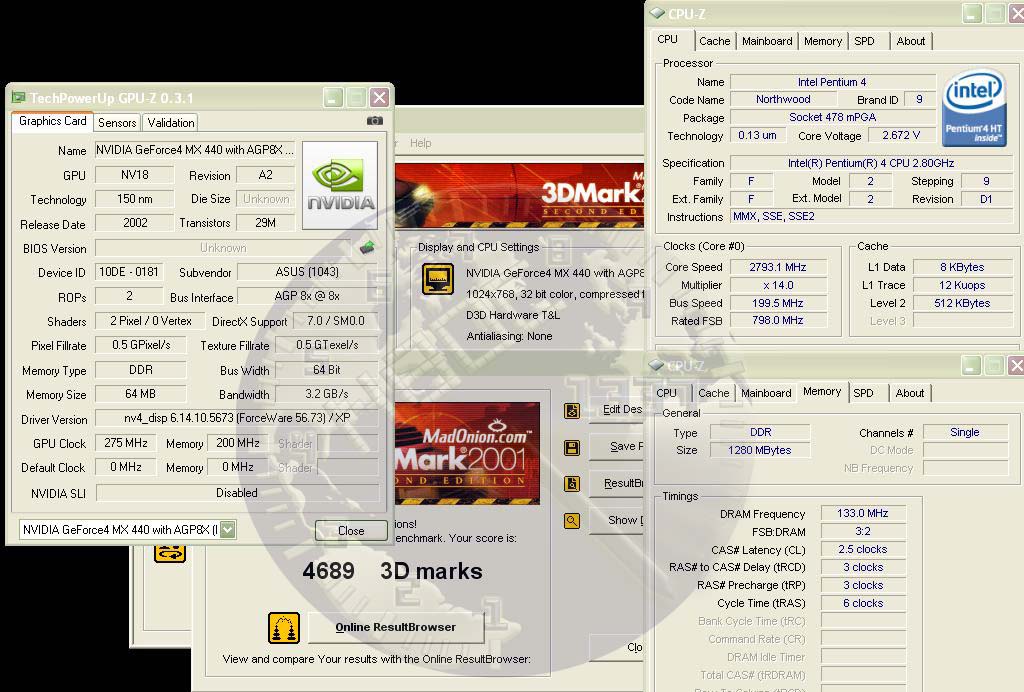Open the Help menu in 3DMark window

click(x=421, y=143)
